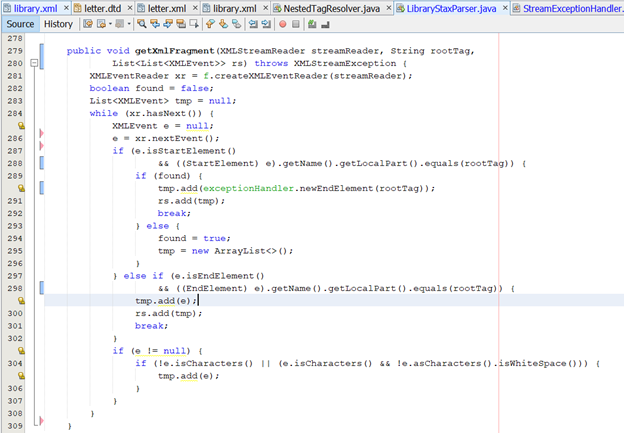Screen dimensions: 624x433
Task: Click 'createXMLEventReader' in line 281
Action: pos(271,76)
